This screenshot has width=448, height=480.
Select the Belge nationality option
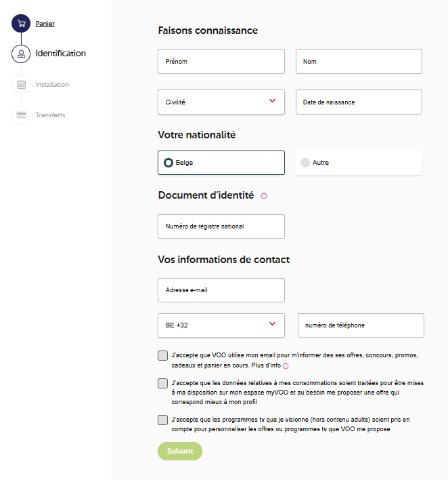[221, 163]
